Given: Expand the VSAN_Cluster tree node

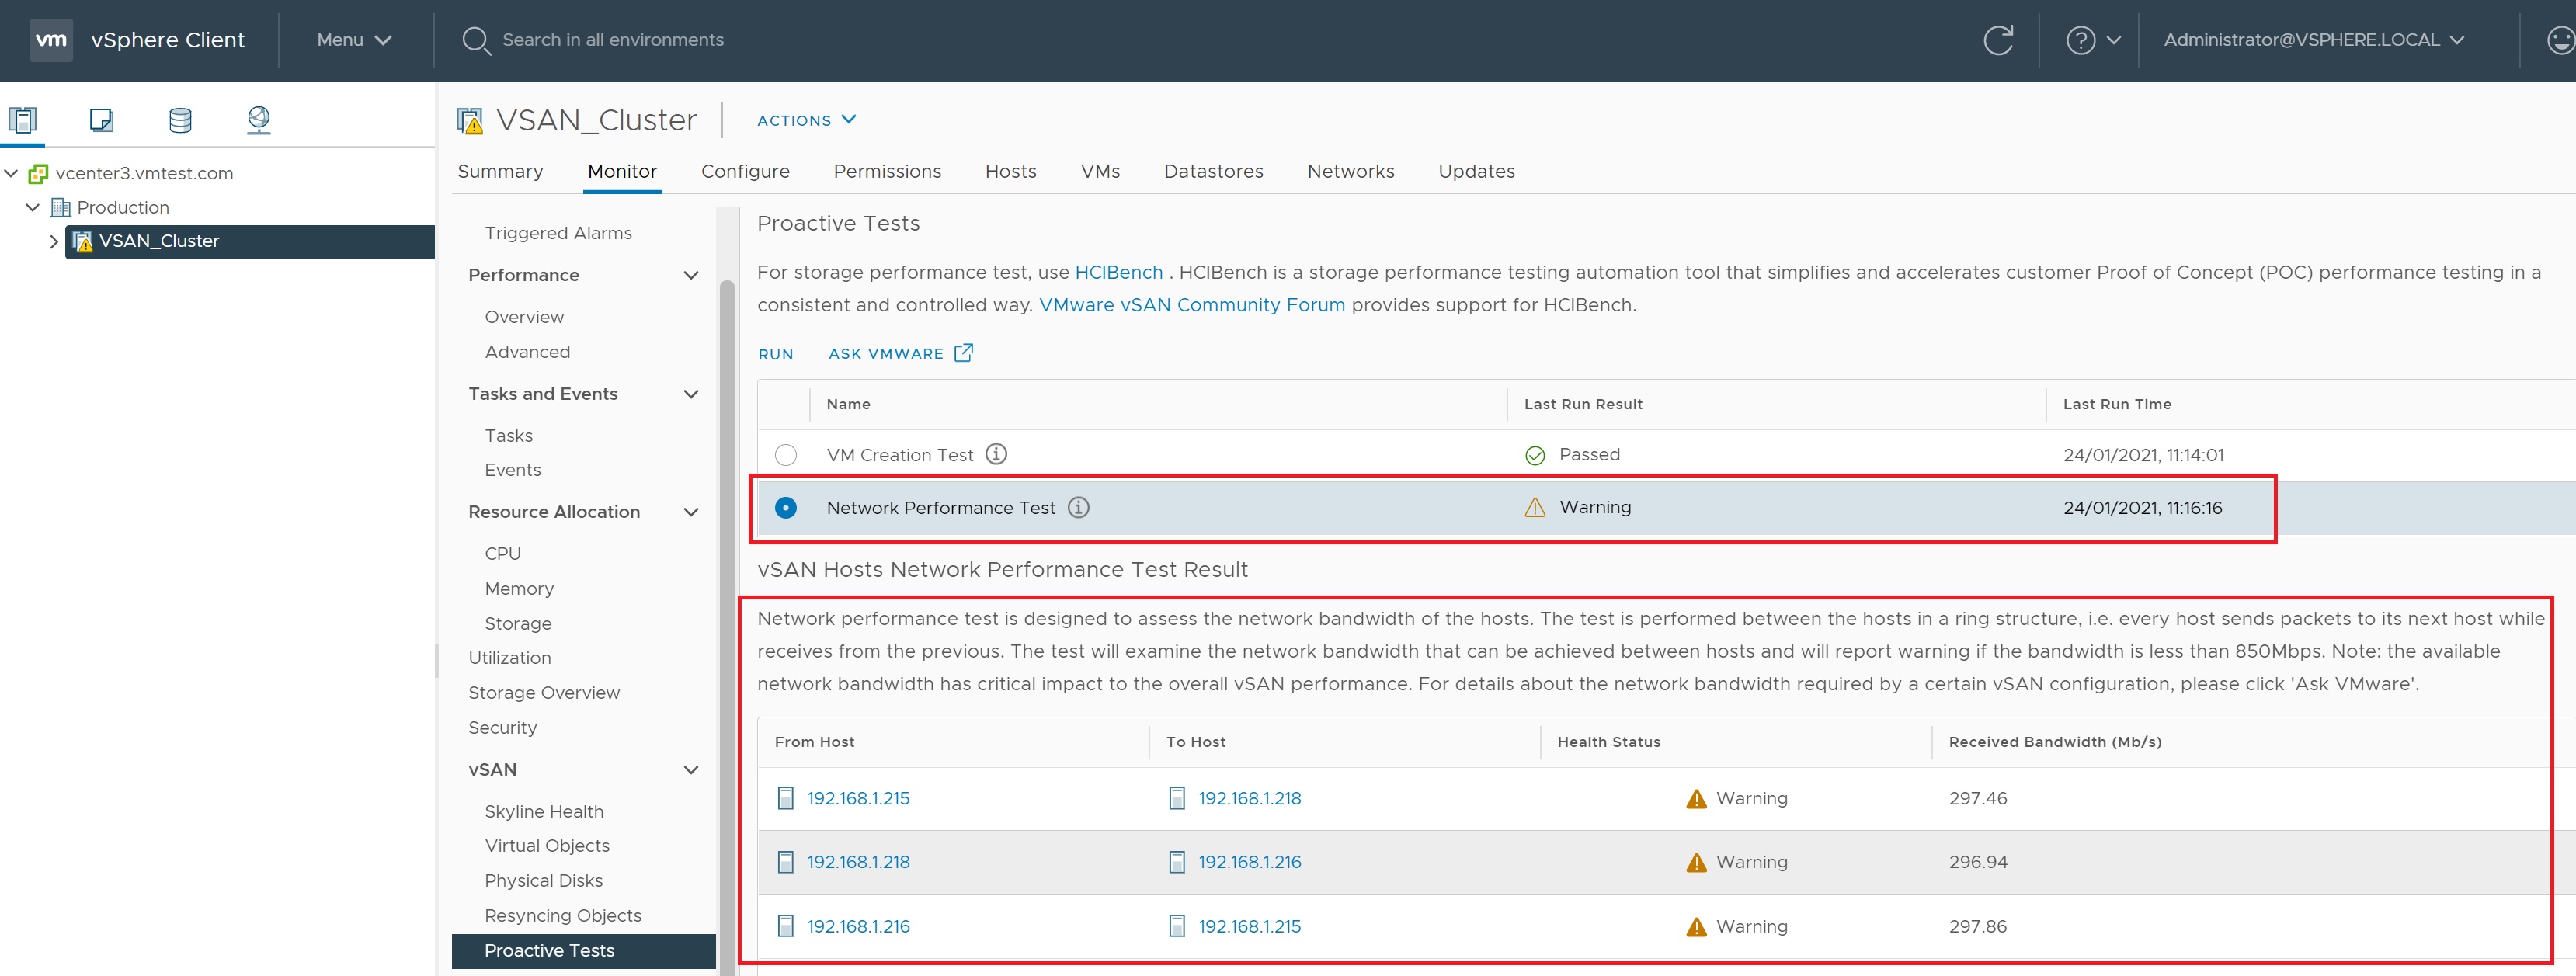Looking at the screenshot, I should click(x=53, y=241).
